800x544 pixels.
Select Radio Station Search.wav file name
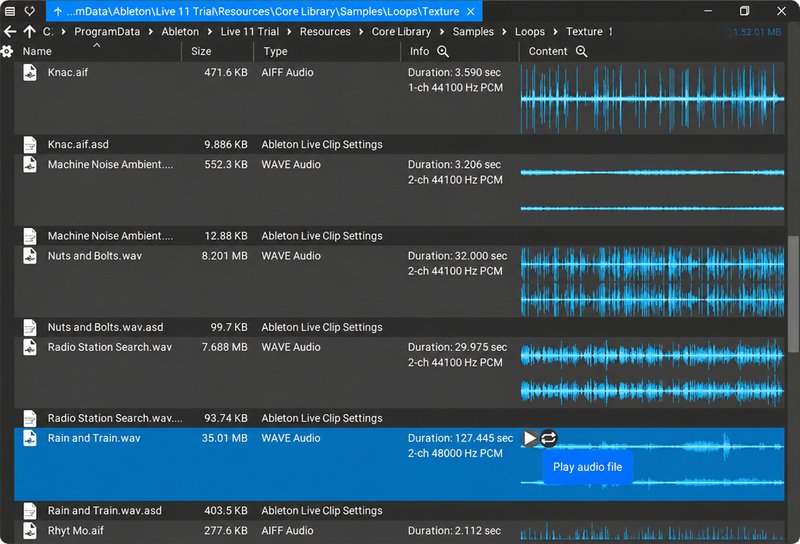(x=110, y=347)
